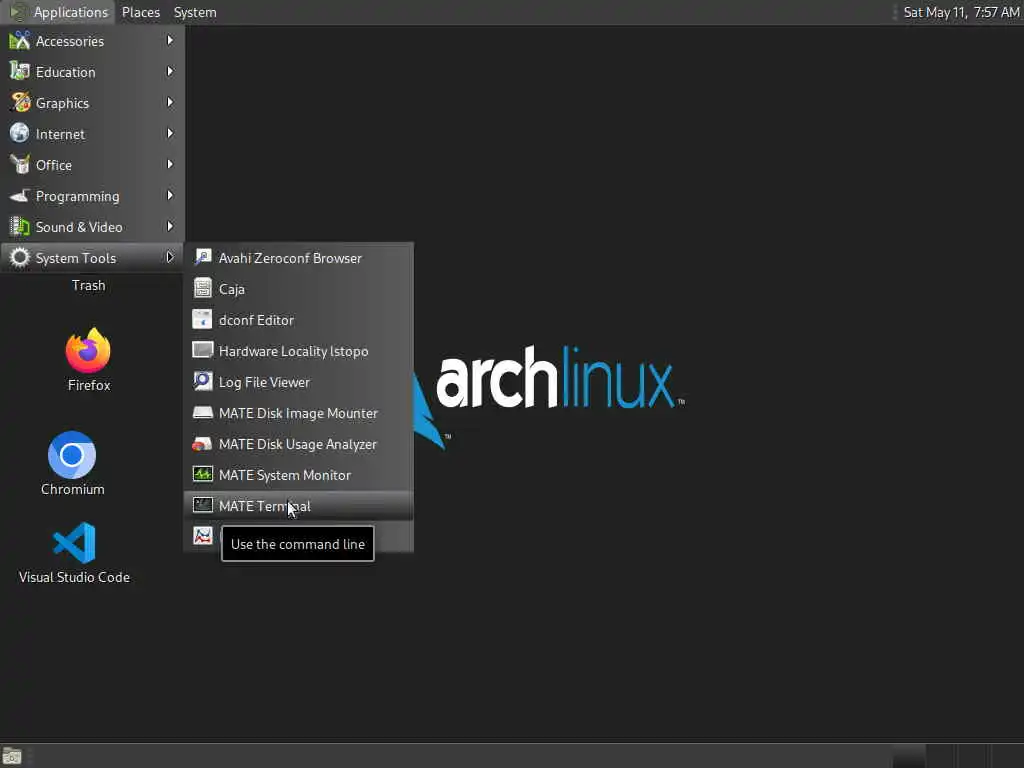Click the Log File Viewer icon
This screenshot has width=1024, height=768.
click(203, 381)
